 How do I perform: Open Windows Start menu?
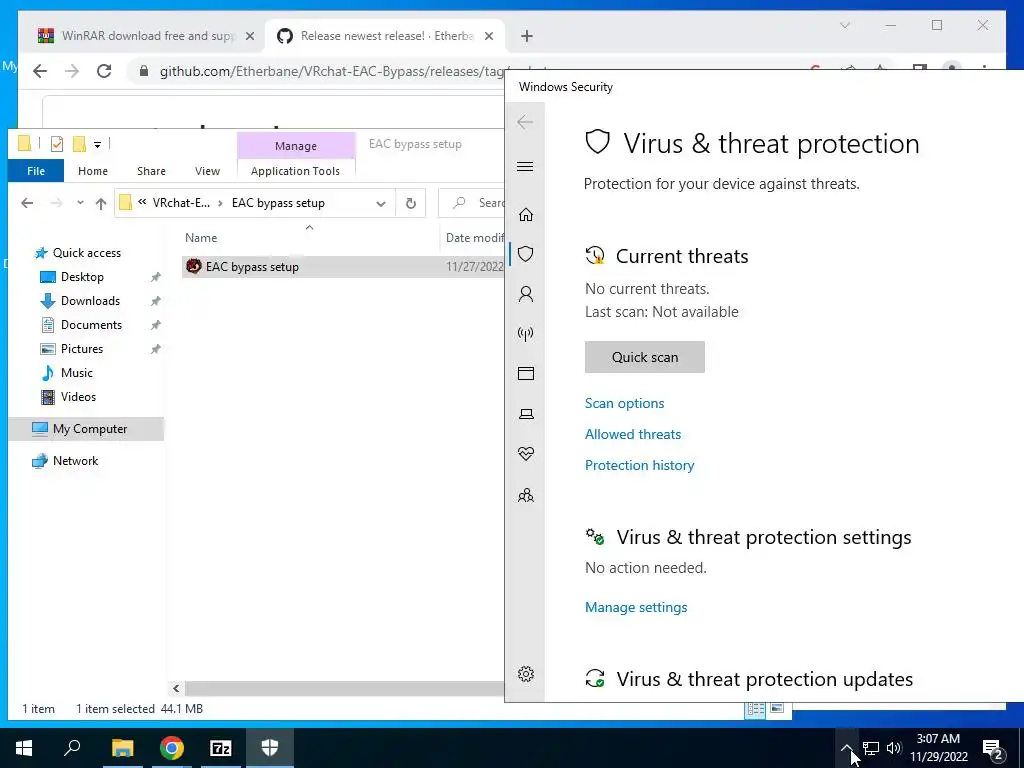click(24, 748)
